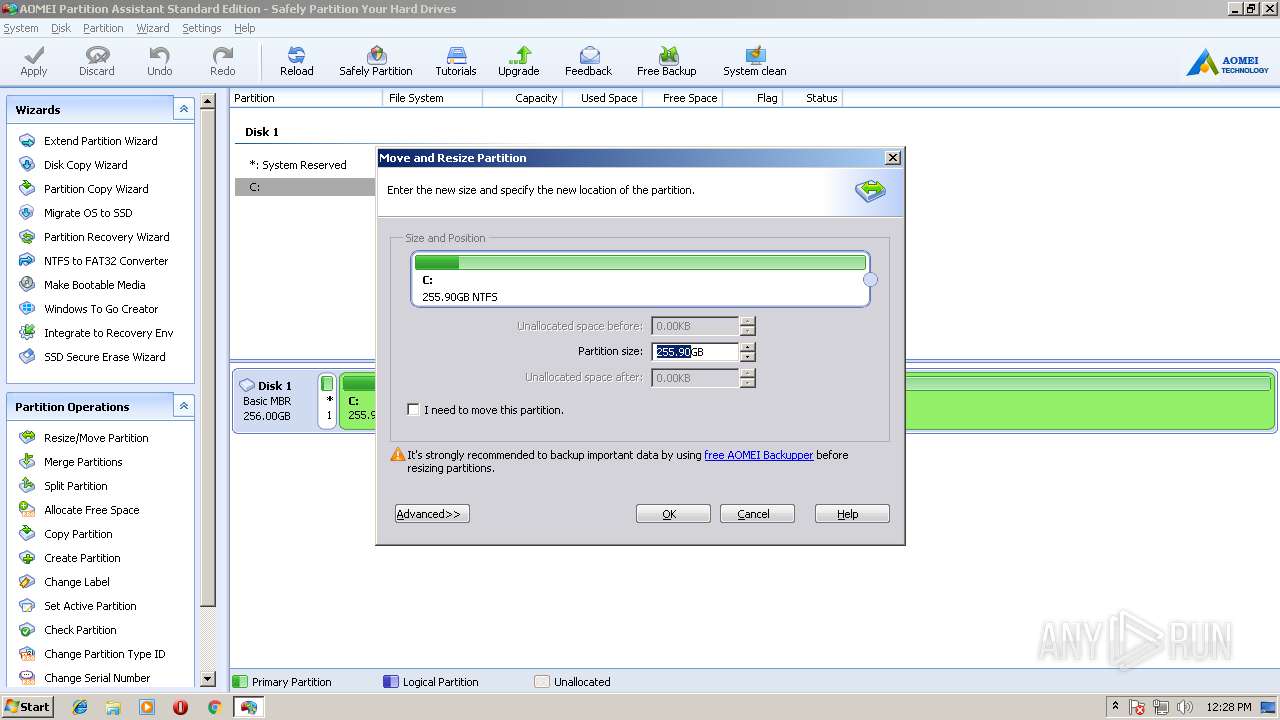Image resolution: width=1280 pixels, height=720 pixels.
Task: Click the Undo toolbar icon
Action: coord(160,61)
